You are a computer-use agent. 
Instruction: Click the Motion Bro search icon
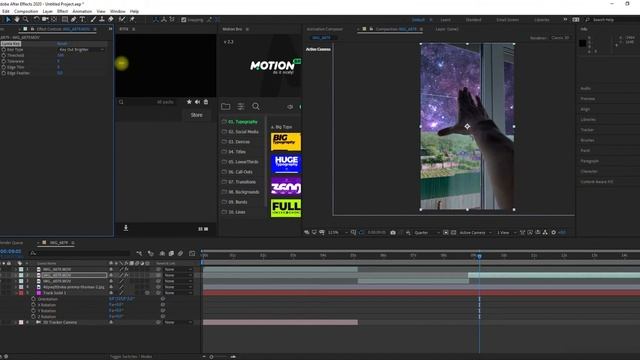pyautogui.click(x=256, y=107)
